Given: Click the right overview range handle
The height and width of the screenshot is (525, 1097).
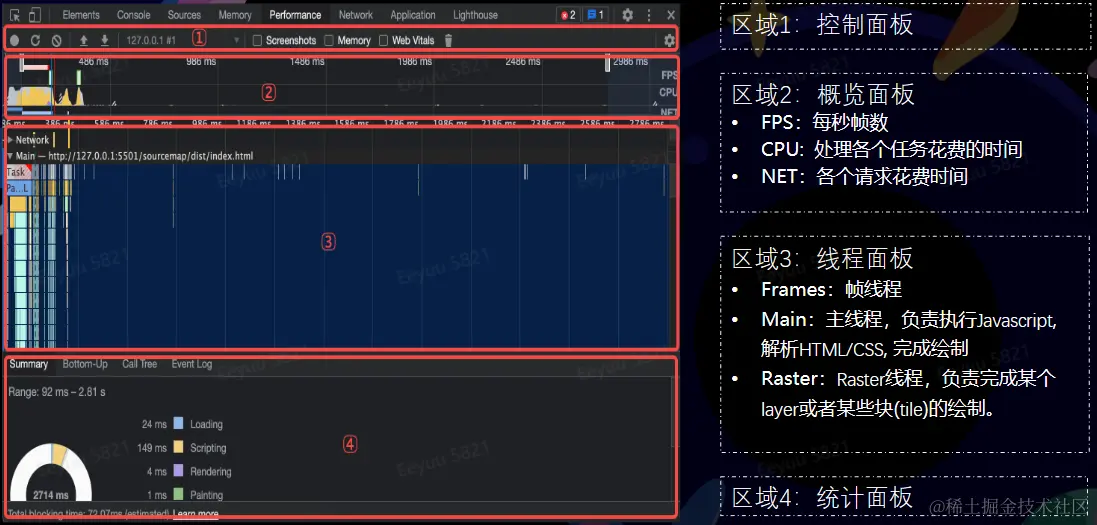Looking at the screenshot, I should (x=608, y=64).
